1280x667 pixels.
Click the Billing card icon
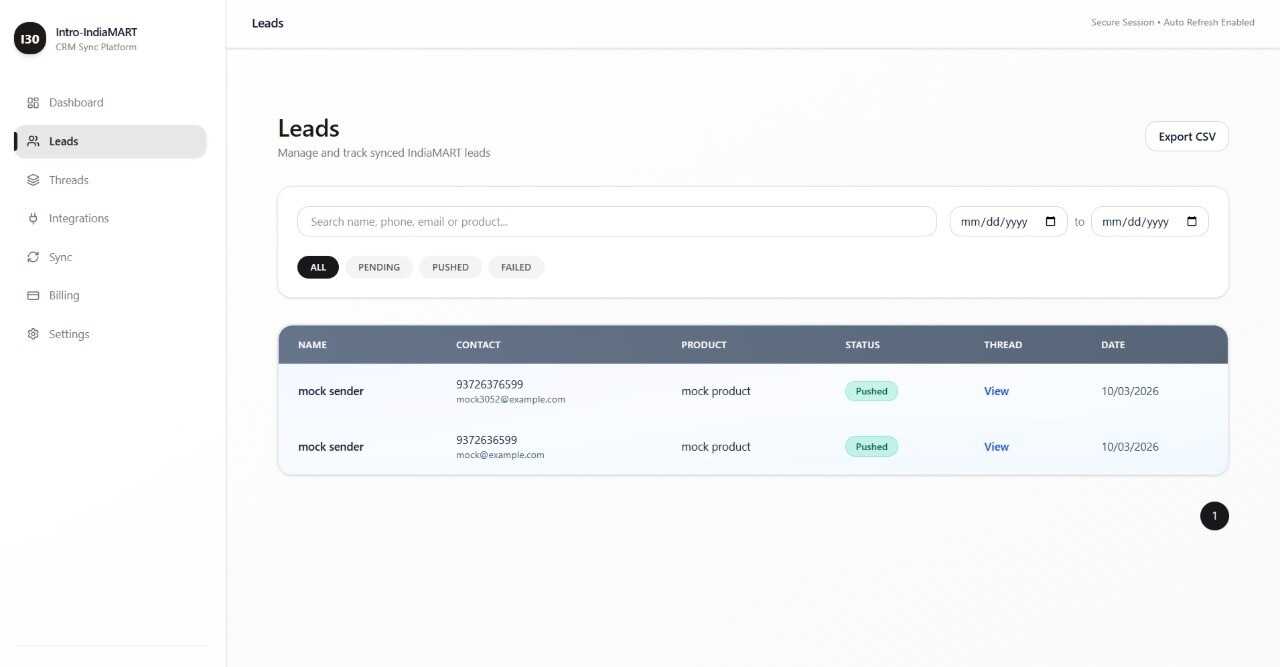[33, 295]
